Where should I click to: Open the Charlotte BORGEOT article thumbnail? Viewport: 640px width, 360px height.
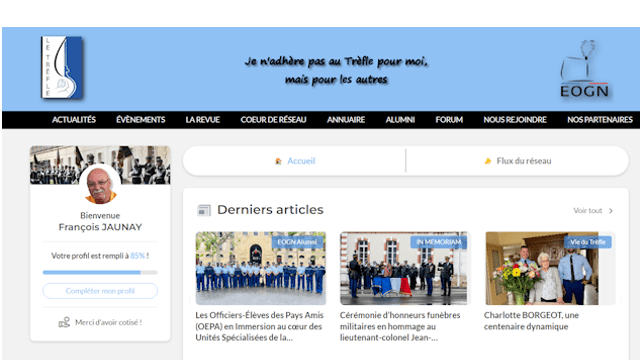point(550,268)
